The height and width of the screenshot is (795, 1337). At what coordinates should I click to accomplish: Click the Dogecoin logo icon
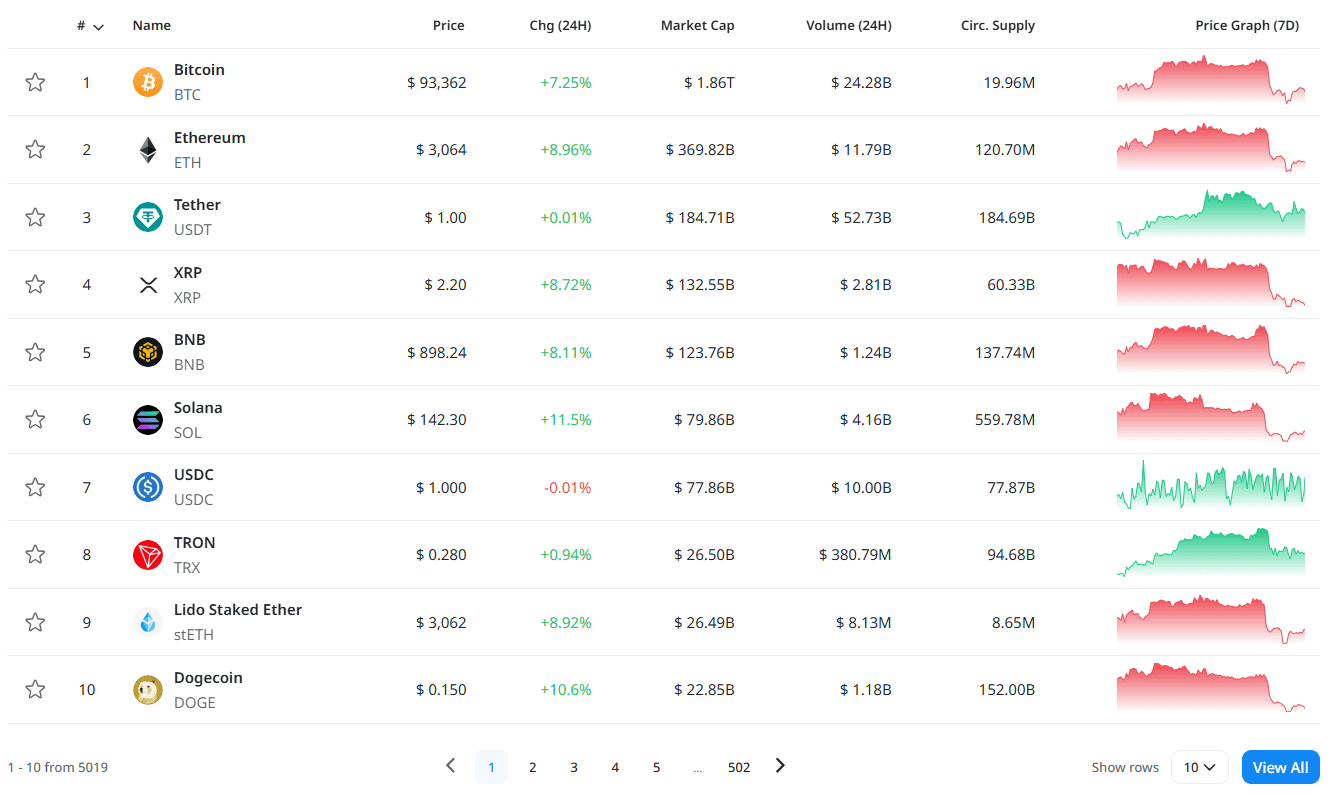click(148, 690)
